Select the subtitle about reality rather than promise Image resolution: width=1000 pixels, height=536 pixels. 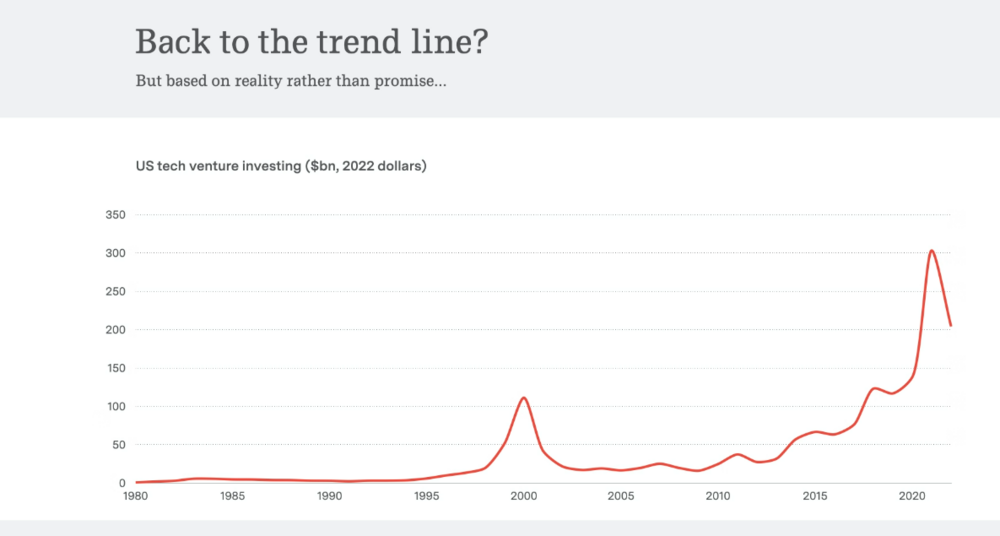(x=291, y=81)
